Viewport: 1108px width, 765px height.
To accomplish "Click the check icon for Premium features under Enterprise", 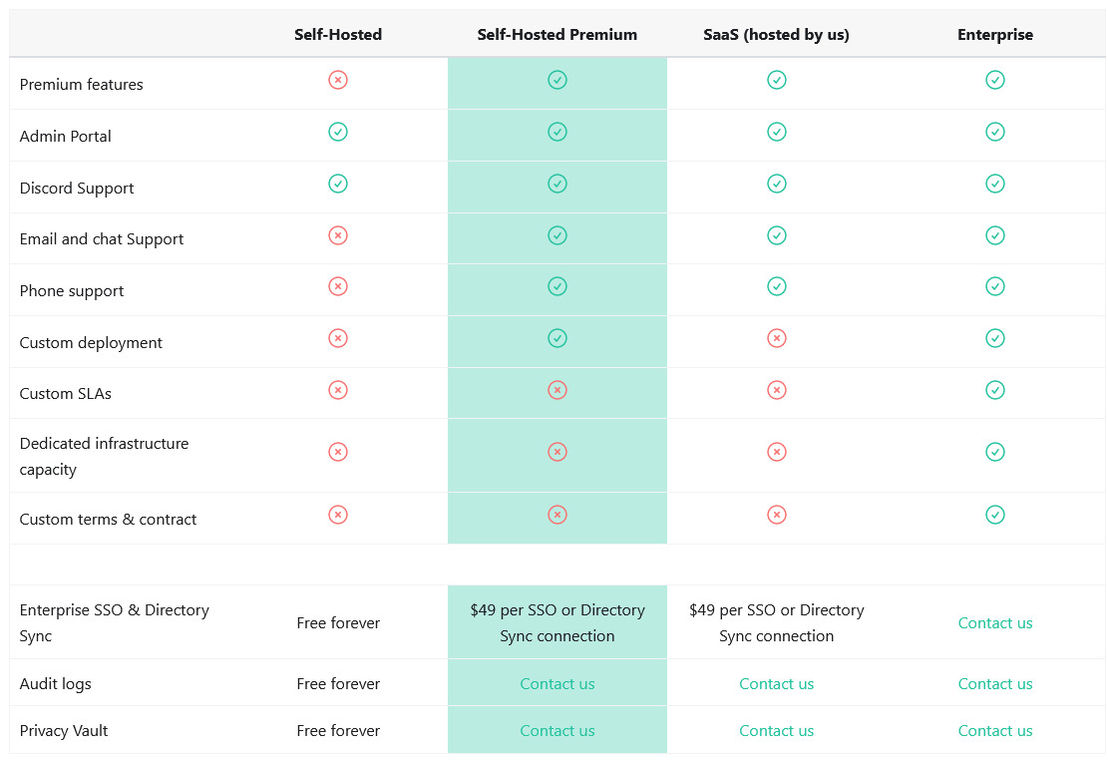I will click(995, 80).
